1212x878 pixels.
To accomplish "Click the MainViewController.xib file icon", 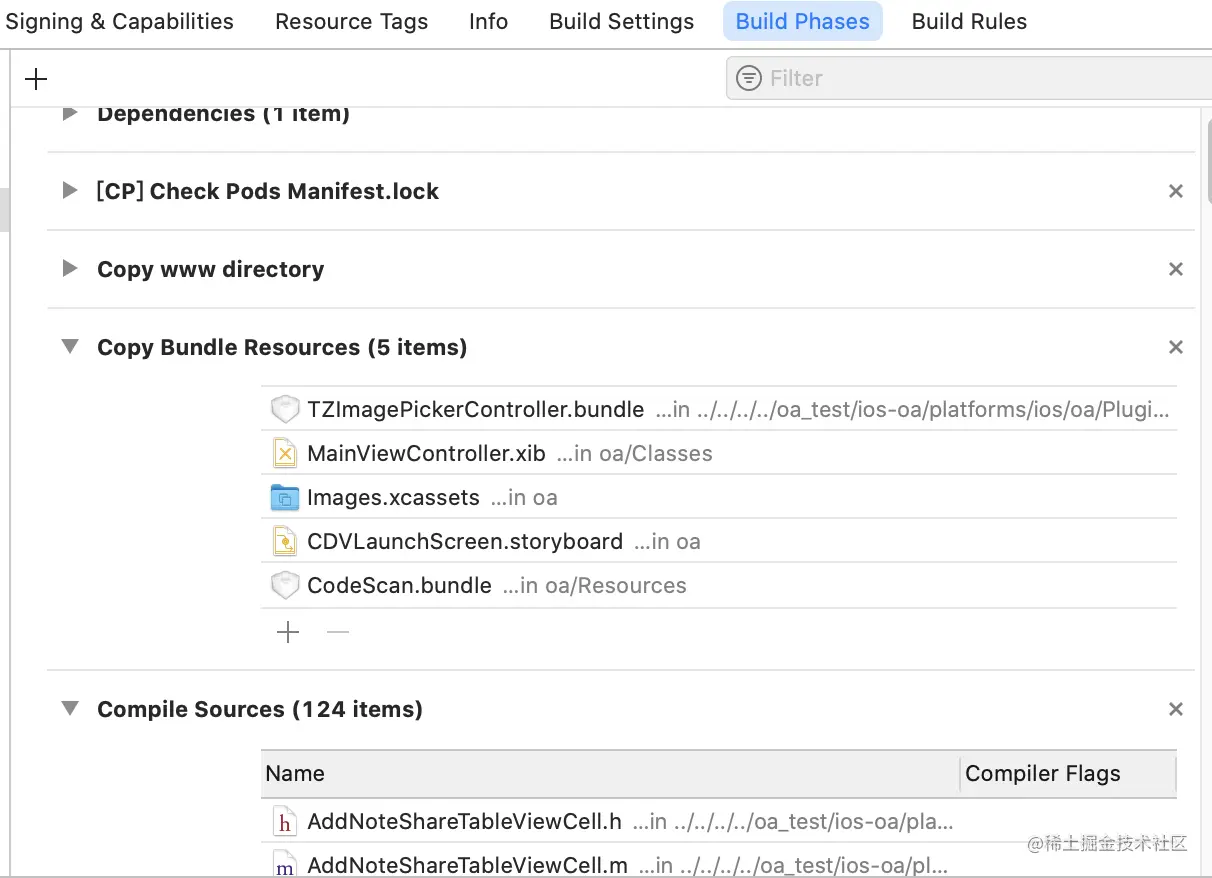I will [285, 454].
